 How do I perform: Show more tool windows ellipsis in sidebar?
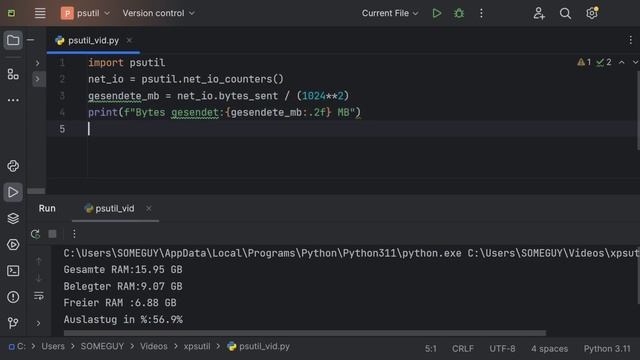[x=13, y=100]
